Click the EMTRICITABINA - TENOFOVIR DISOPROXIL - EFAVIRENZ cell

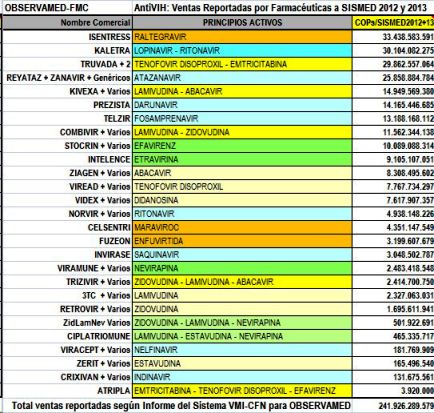coord(242,391)
